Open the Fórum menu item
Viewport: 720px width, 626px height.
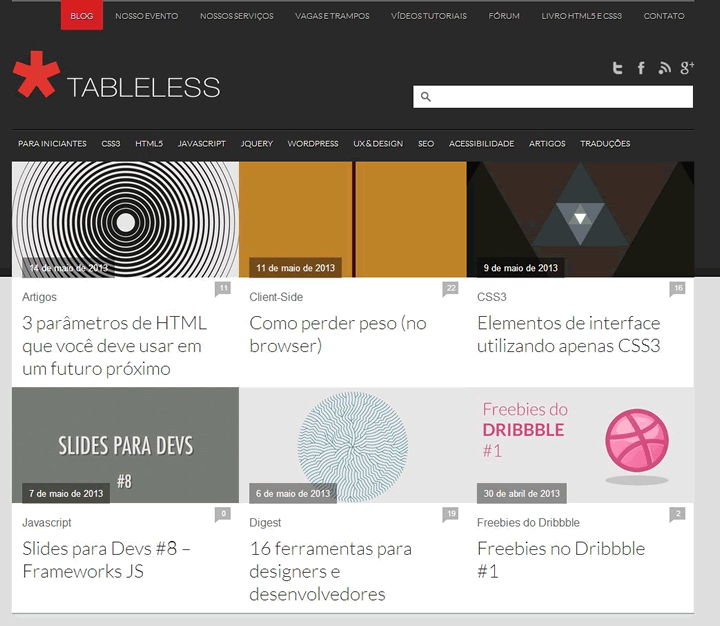coord(504,16)
